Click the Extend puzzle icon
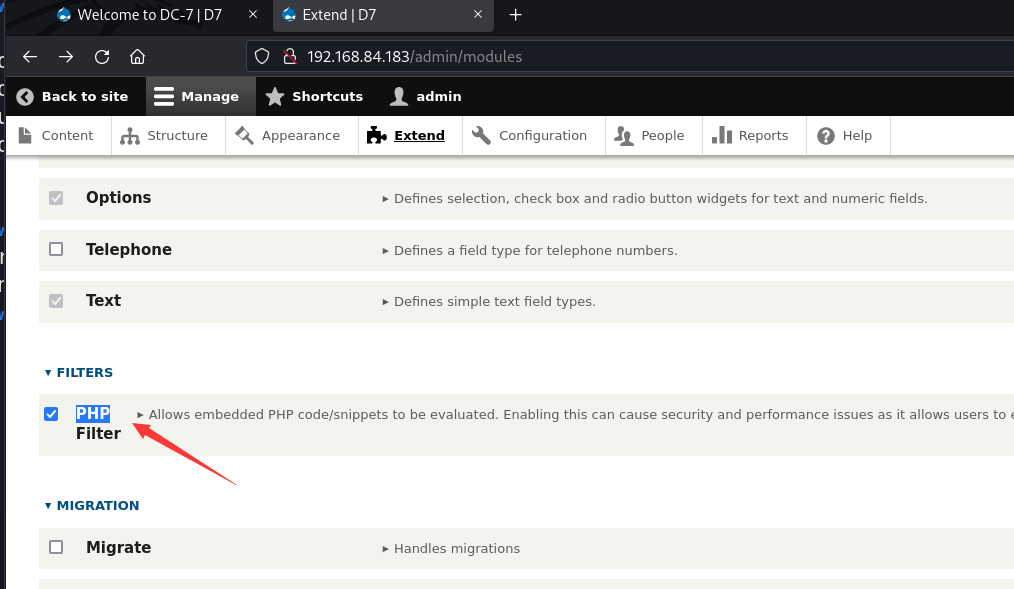Screen dimensions: 1014x589 click(x=376, y=135)
